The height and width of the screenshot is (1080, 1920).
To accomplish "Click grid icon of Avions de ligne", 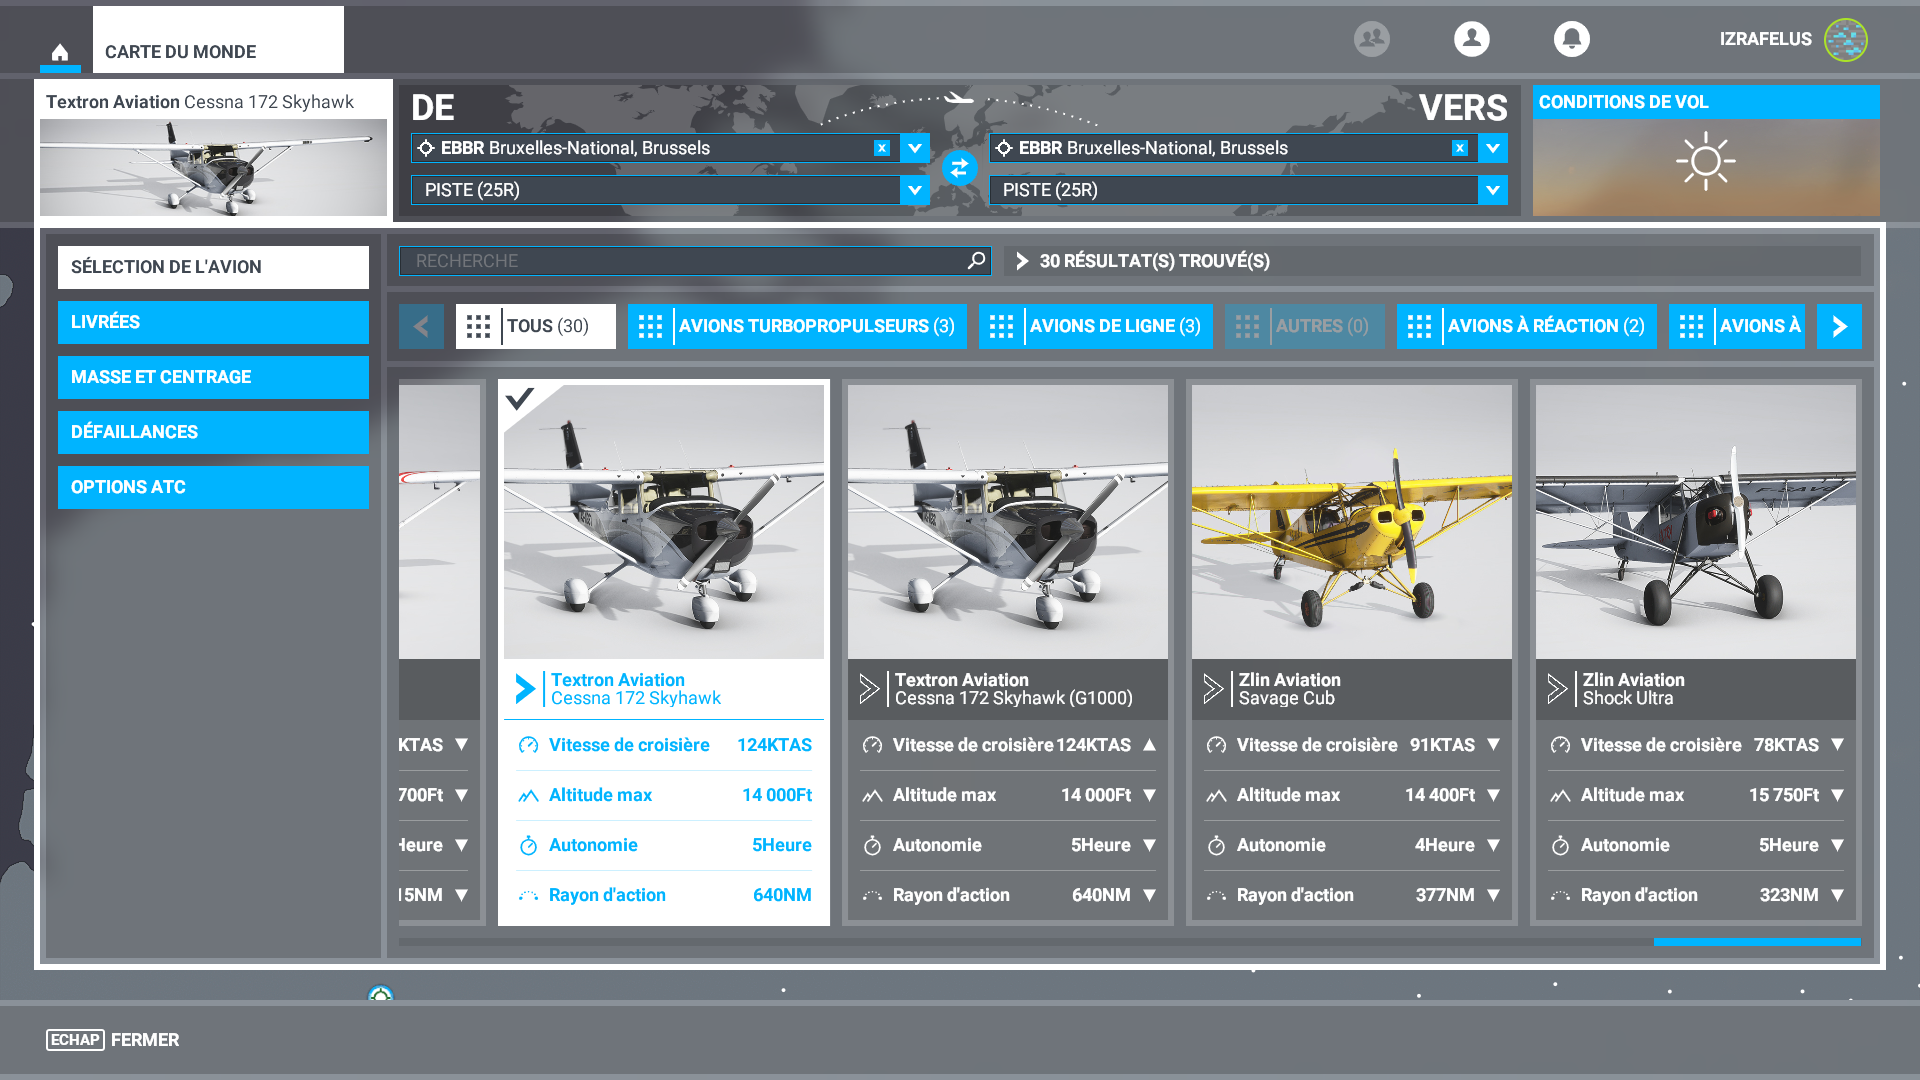I will coord(1001,326).
